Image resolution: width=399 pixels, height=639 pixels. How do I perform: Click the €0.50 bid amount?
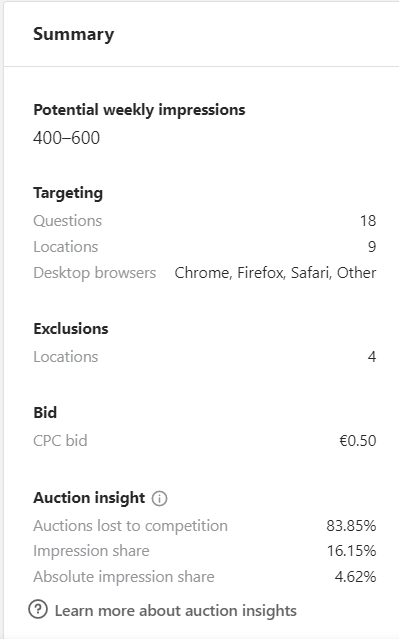[357, 441]
